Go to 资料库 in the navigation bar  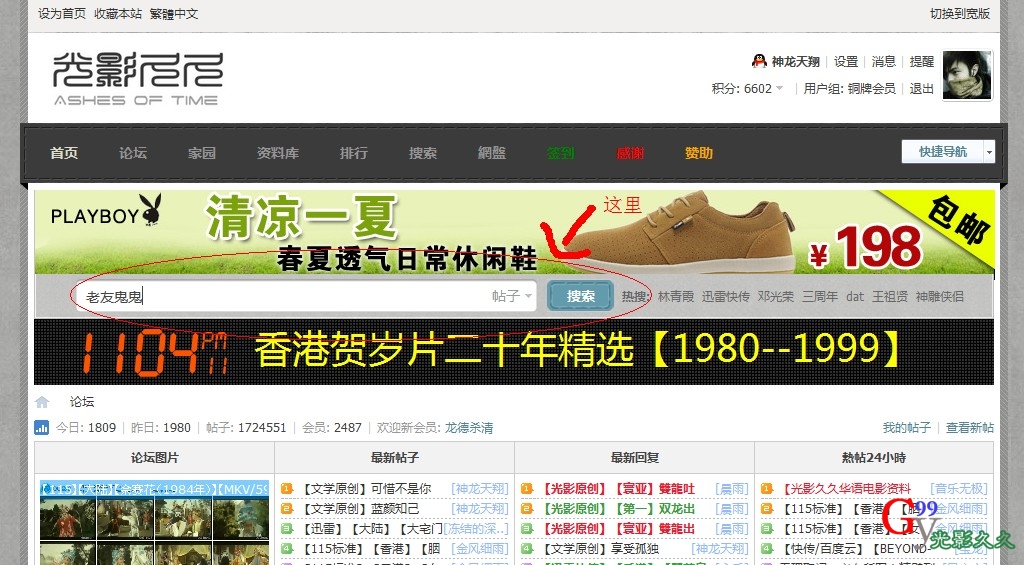click(x=278, y=153)
